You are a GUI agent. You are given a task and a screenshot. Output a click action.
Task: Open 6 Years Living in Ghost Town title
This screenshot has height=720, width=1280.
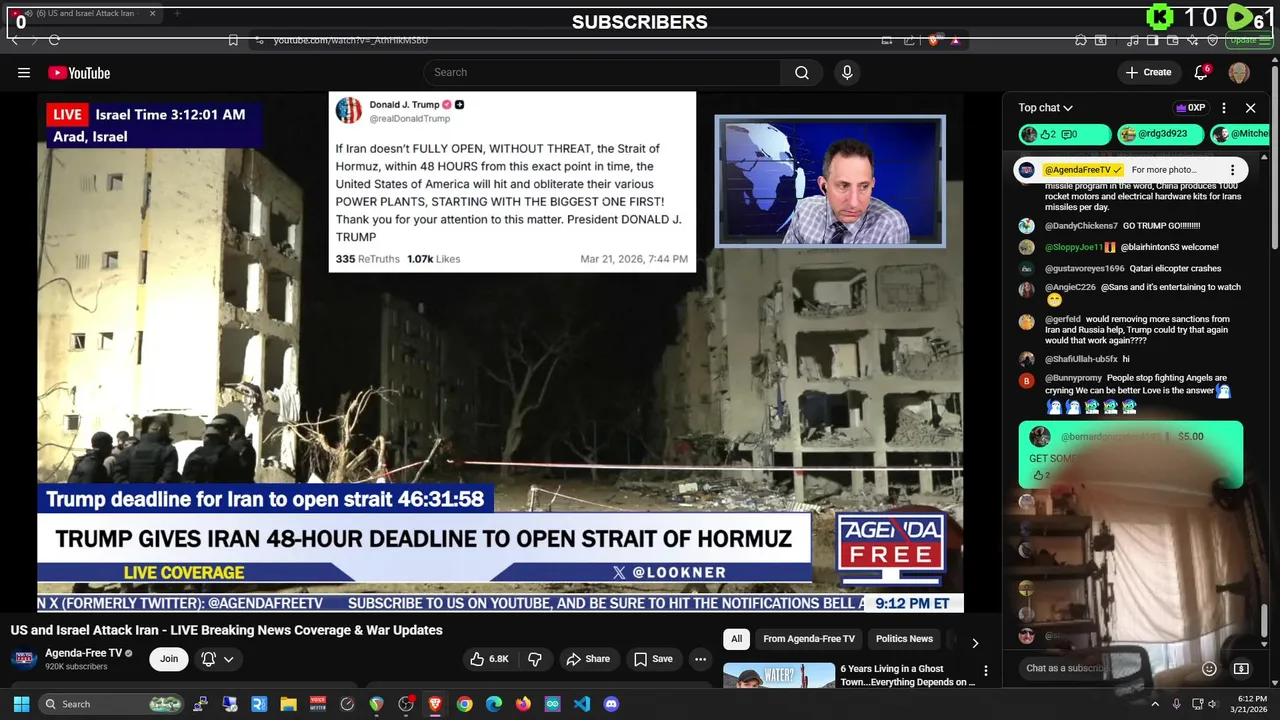907,675
